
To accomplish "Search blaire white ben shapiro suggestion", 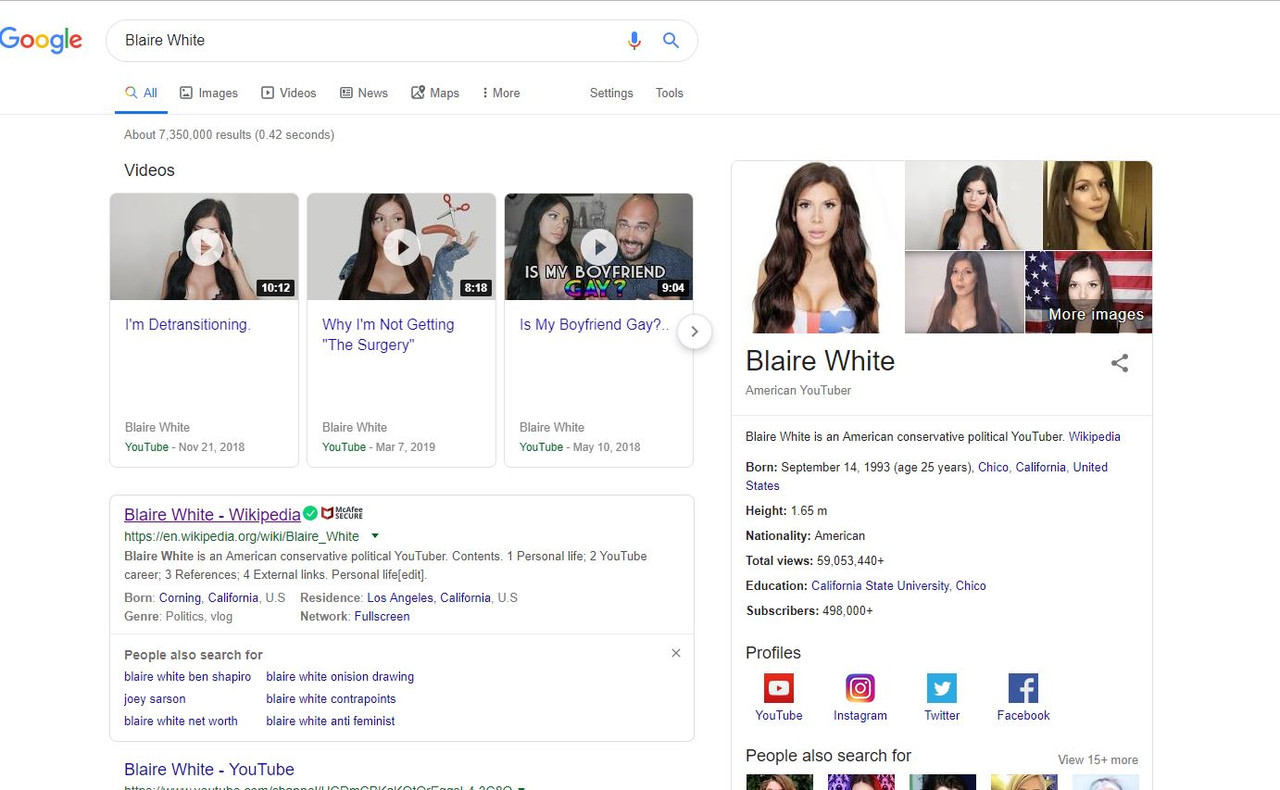I will [x=187, y=677].
